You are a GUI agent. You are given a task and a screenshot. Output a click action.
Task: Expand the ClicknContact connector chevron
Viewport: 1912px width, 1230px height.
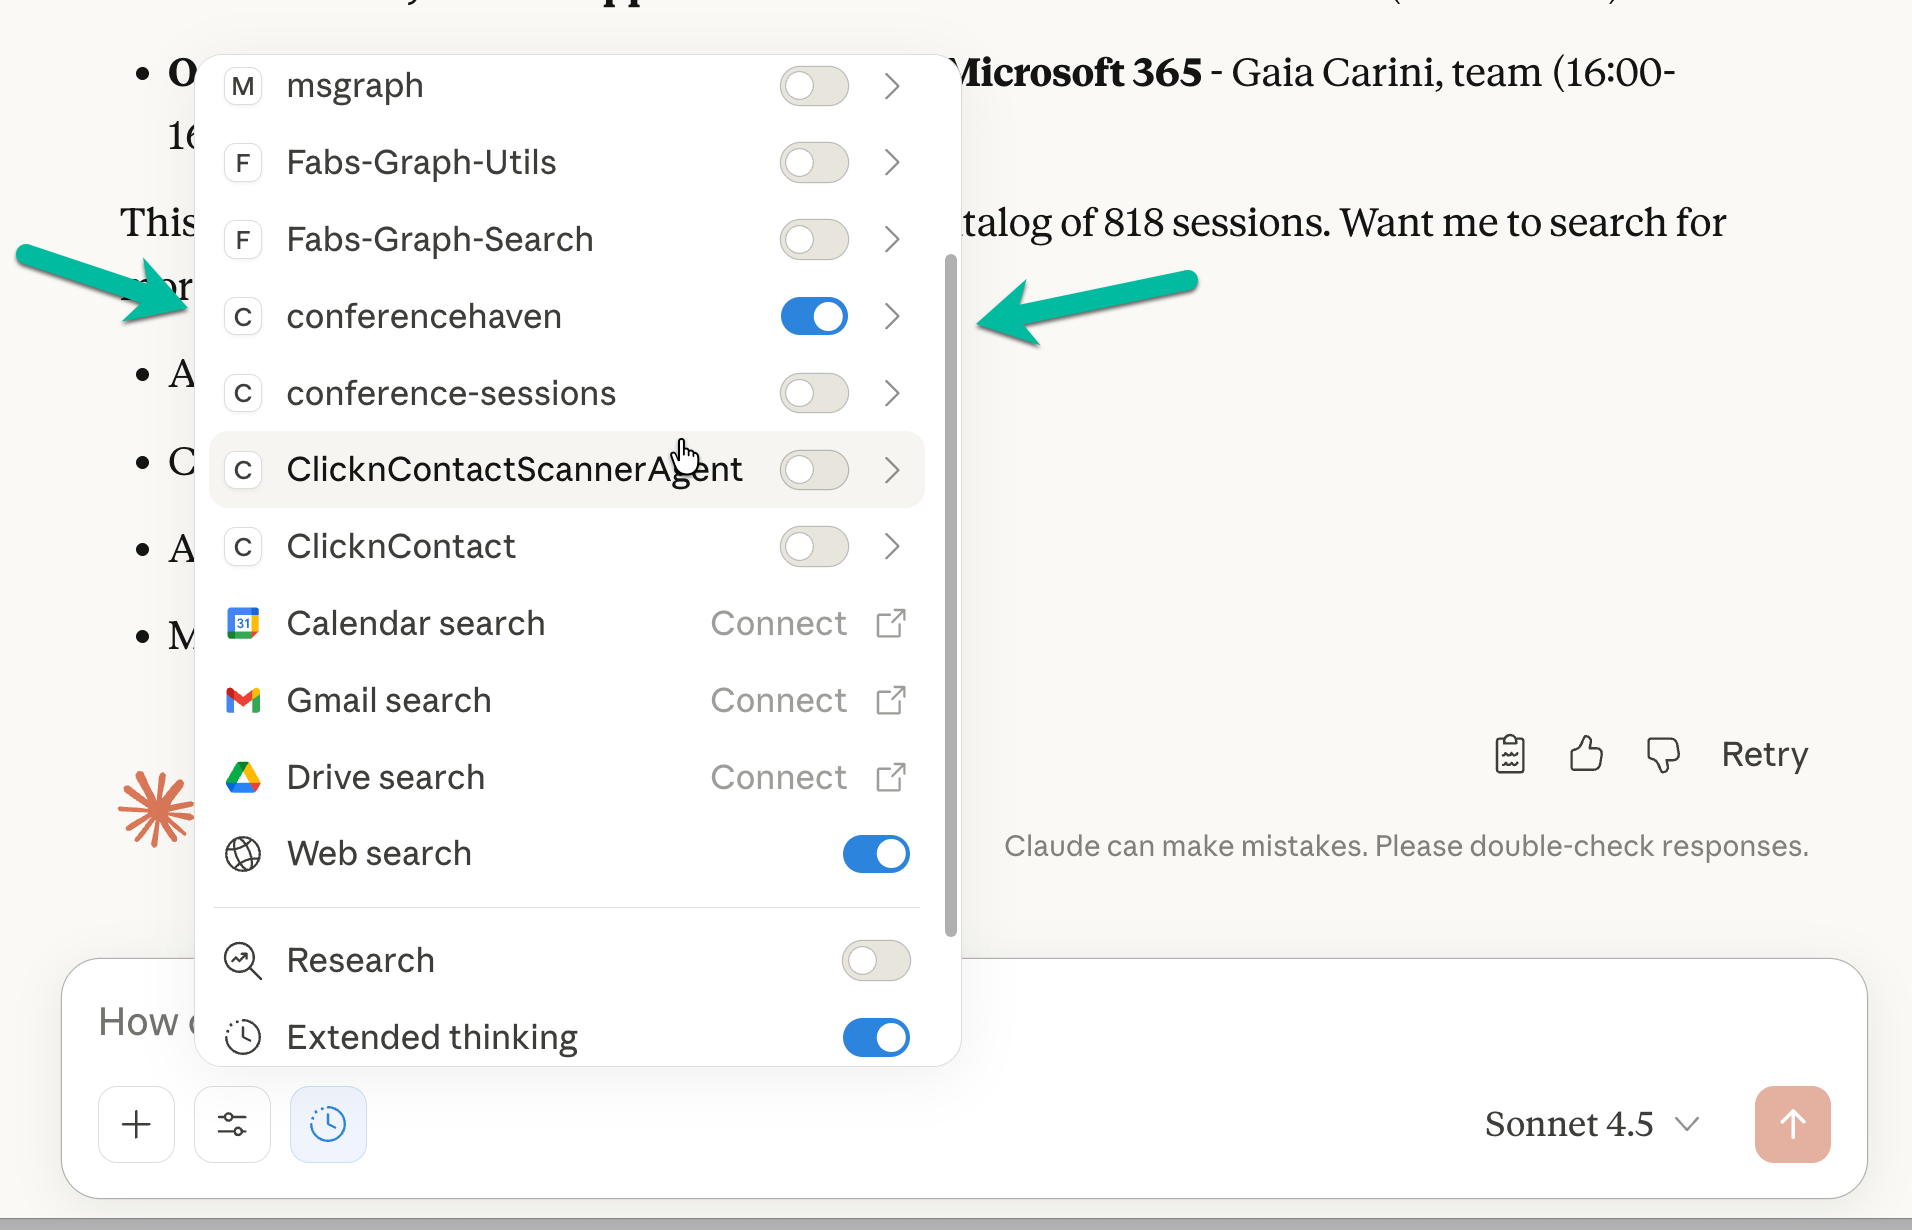(x=892, y=547)
